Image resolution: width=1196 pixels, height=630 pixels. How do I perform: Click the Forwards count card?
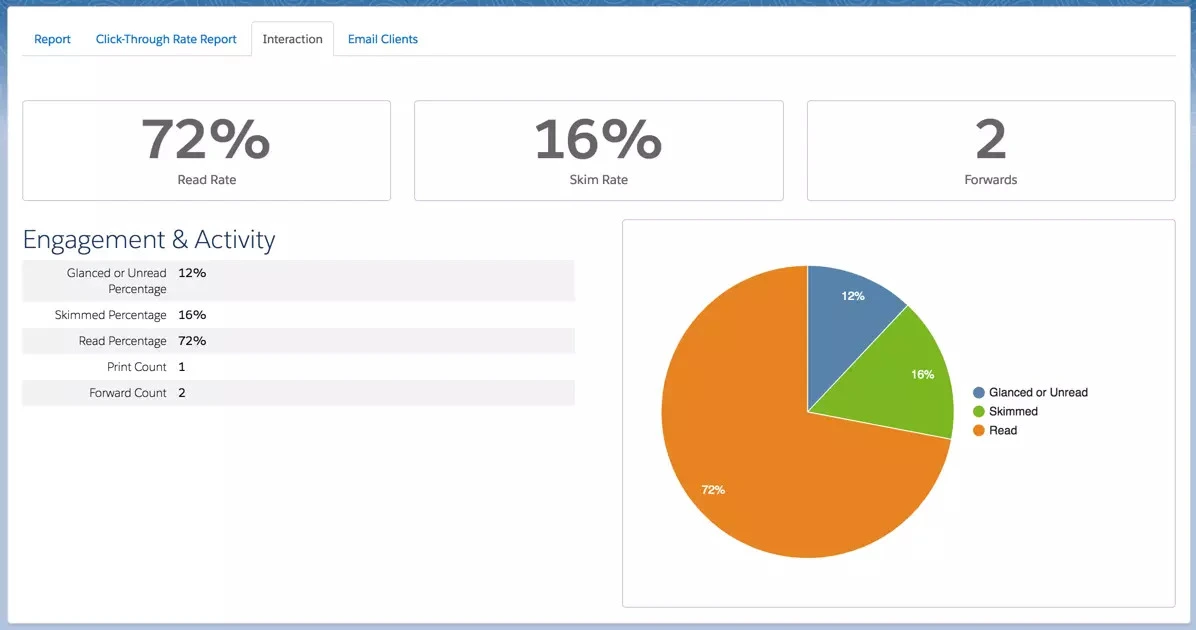click(x=990, y=150)
